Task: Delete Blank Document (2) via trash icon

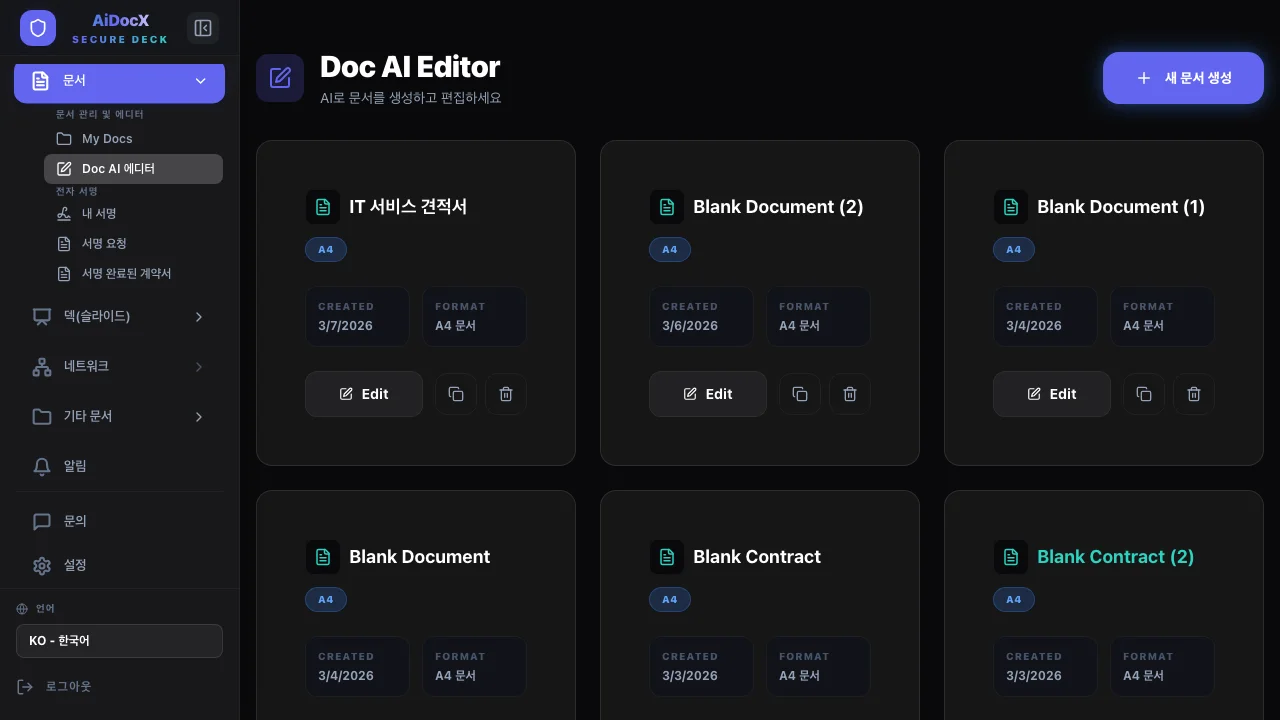Action: coord(849,394)
